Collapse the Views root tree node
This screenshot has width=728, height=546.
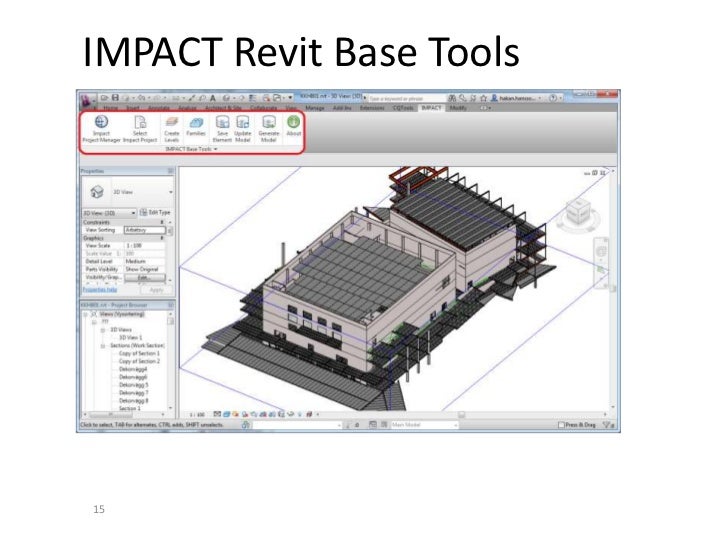[85, 314]
